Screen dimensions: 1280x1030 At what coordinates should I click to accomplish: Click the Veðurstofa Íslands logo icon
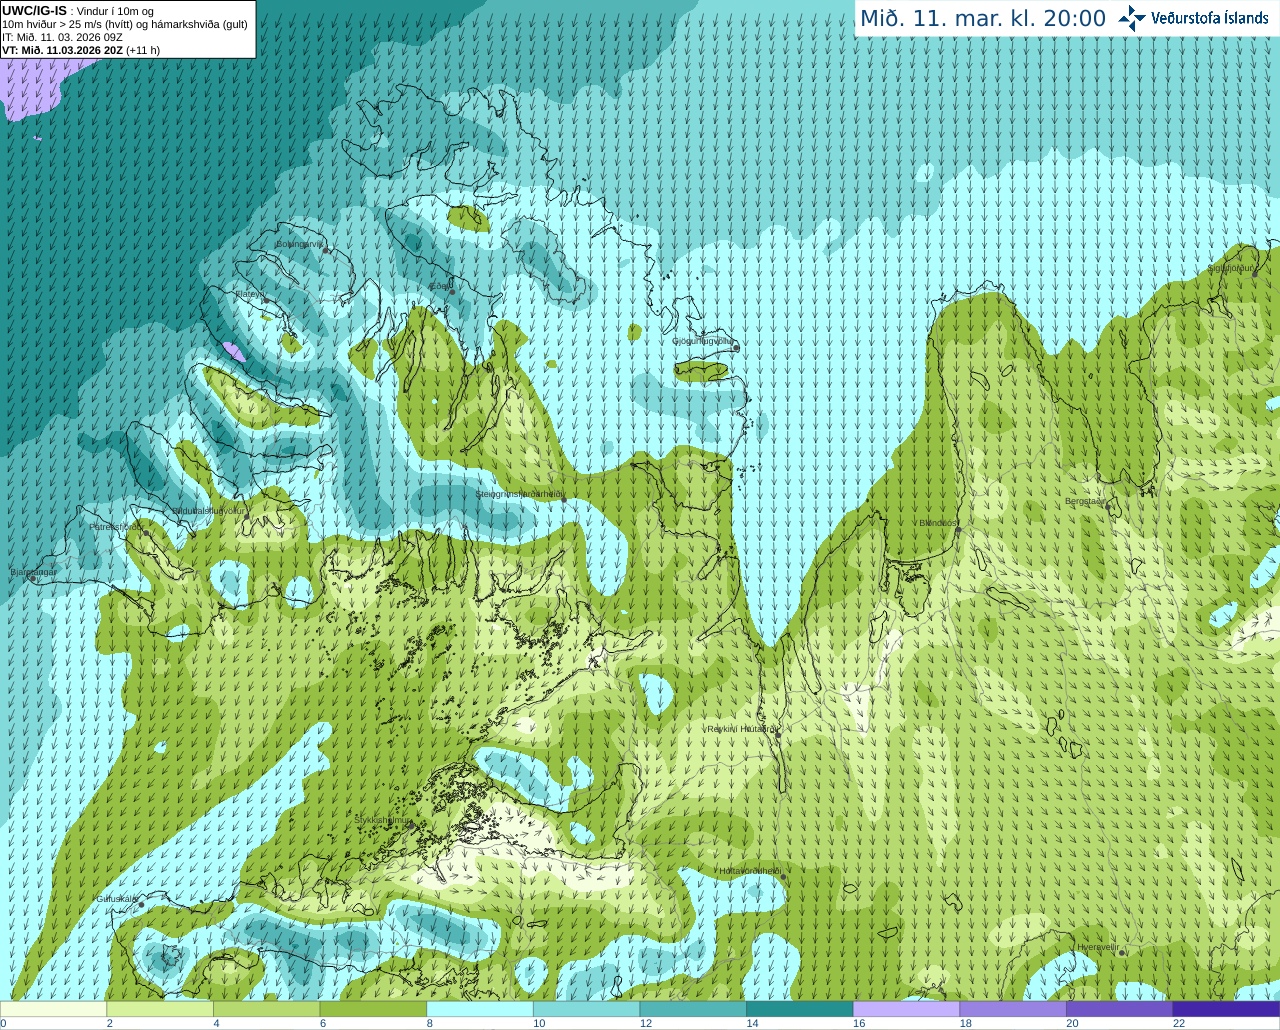pos(1131,18)
